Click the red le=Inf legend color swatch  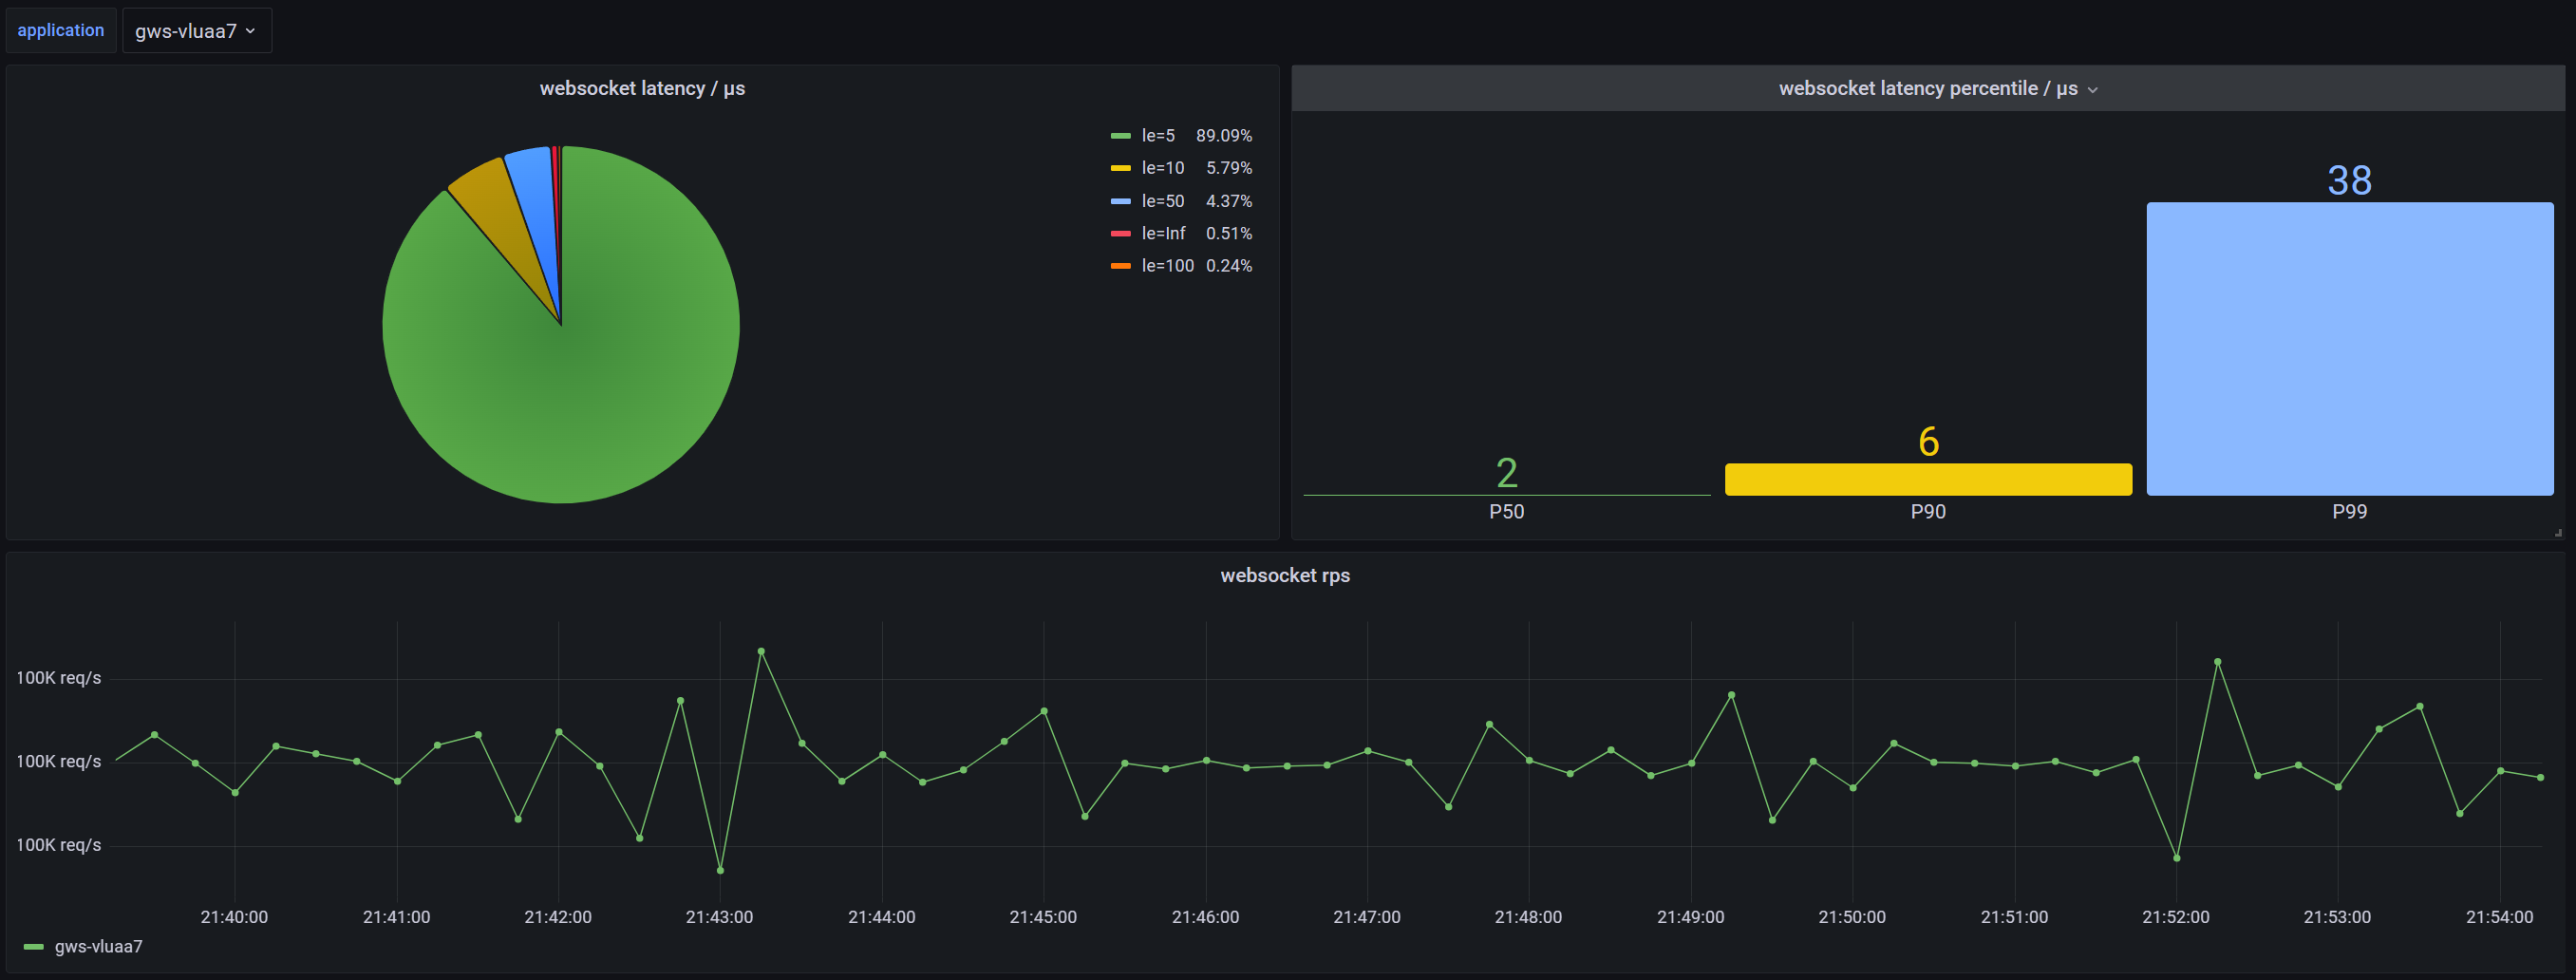point(1120,234)
